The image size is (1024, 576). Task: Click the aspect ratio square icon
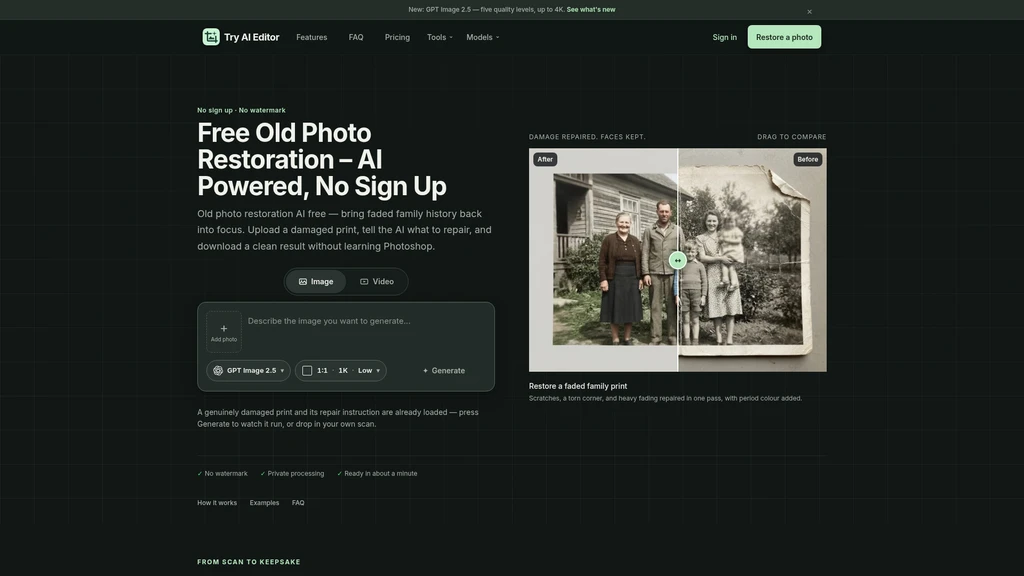(307, 370)
